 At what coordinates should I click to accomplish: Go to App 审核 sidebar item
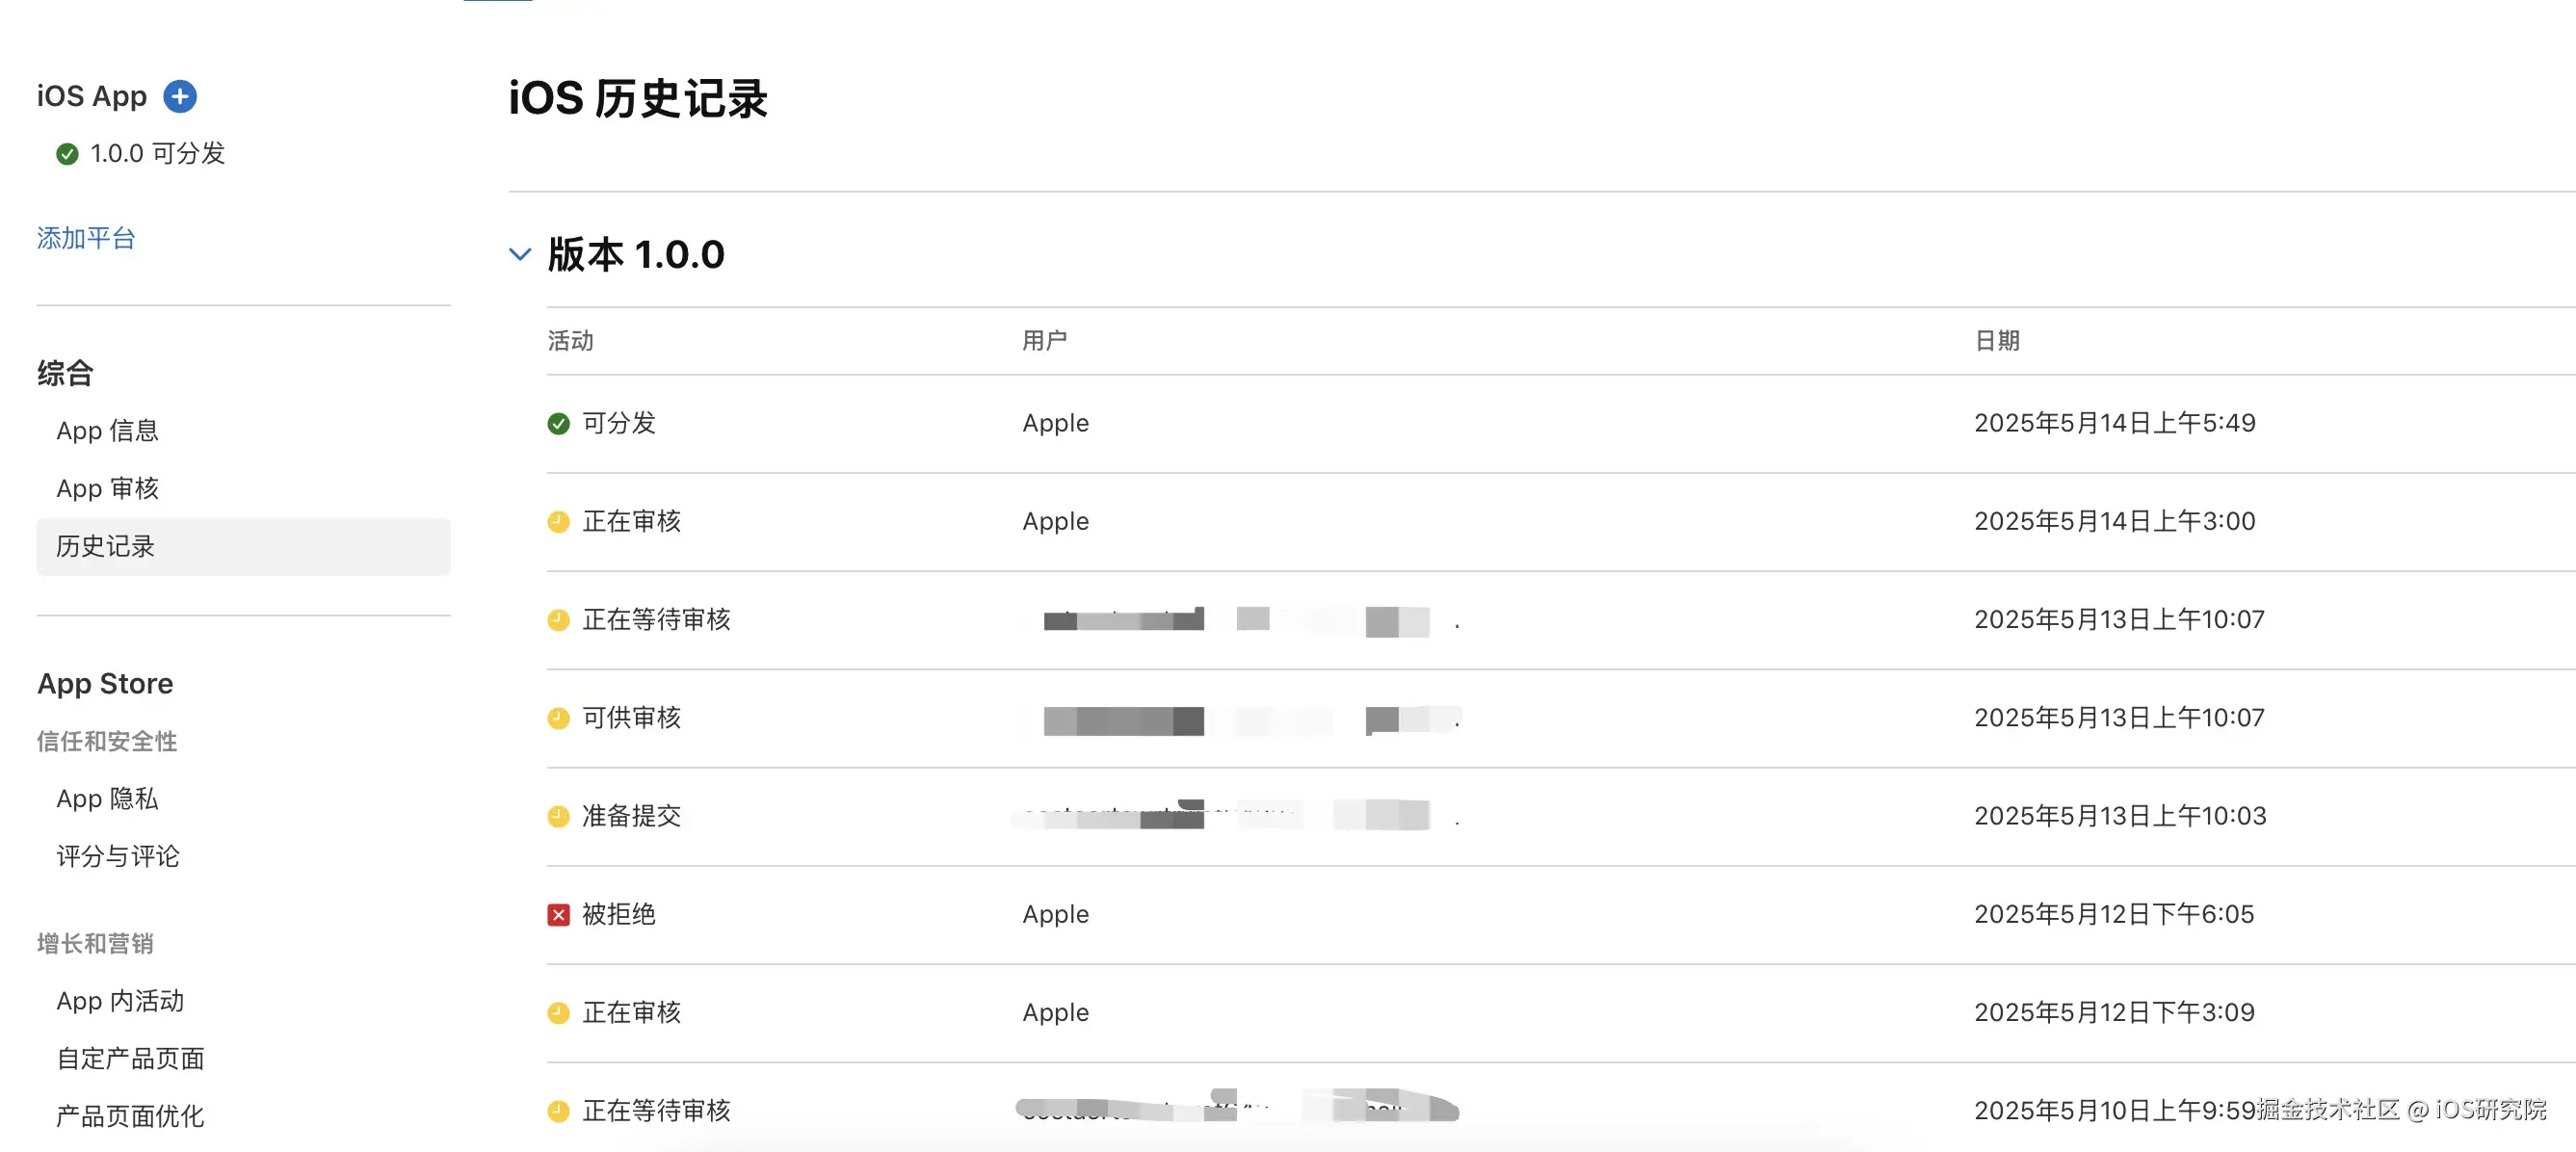coord(107,489)
